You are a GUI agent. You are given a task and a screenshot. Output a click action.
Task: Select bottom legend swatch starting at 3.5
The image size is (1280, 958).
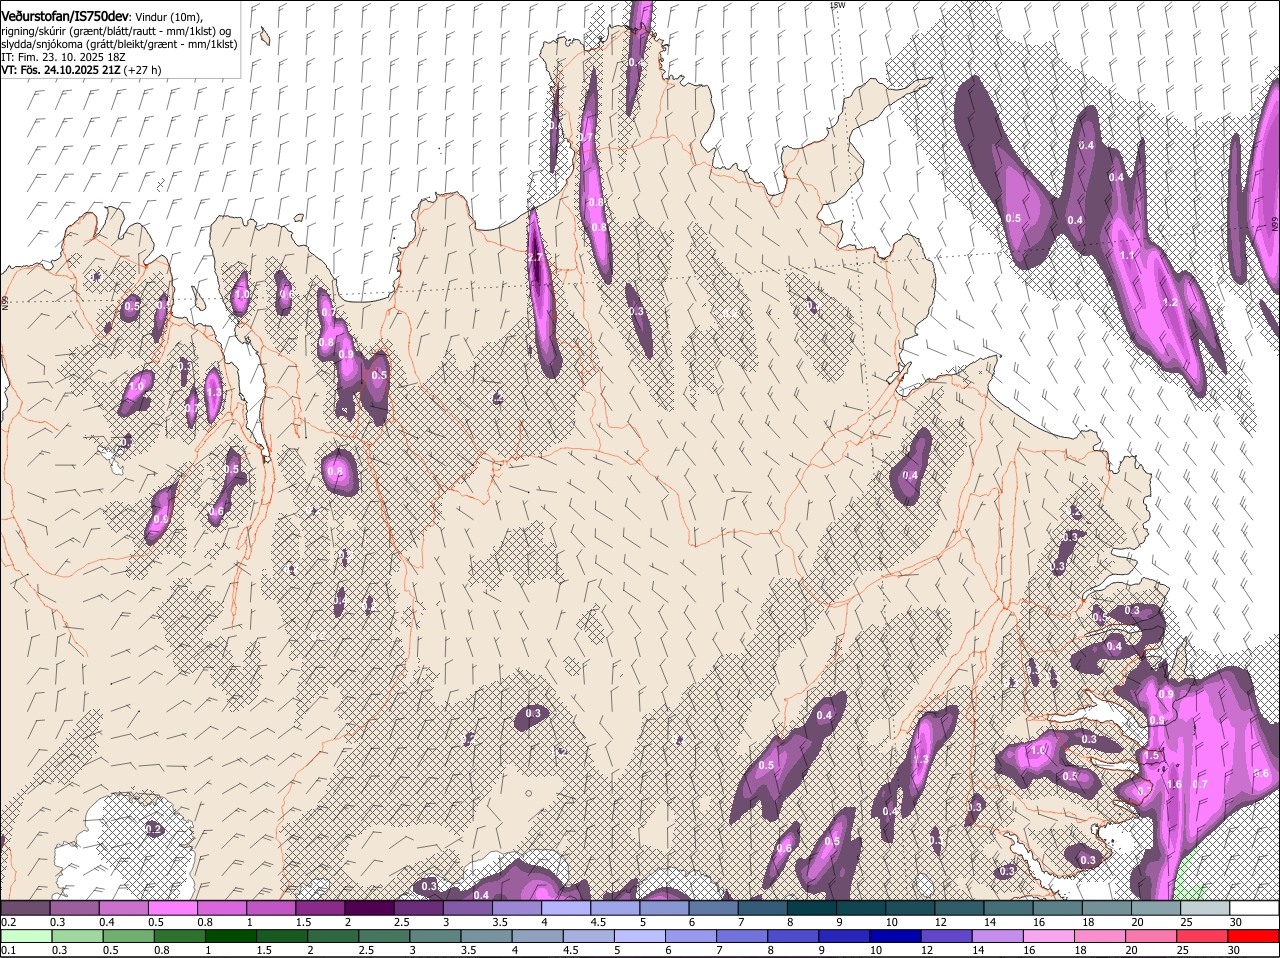click(486, 936)
